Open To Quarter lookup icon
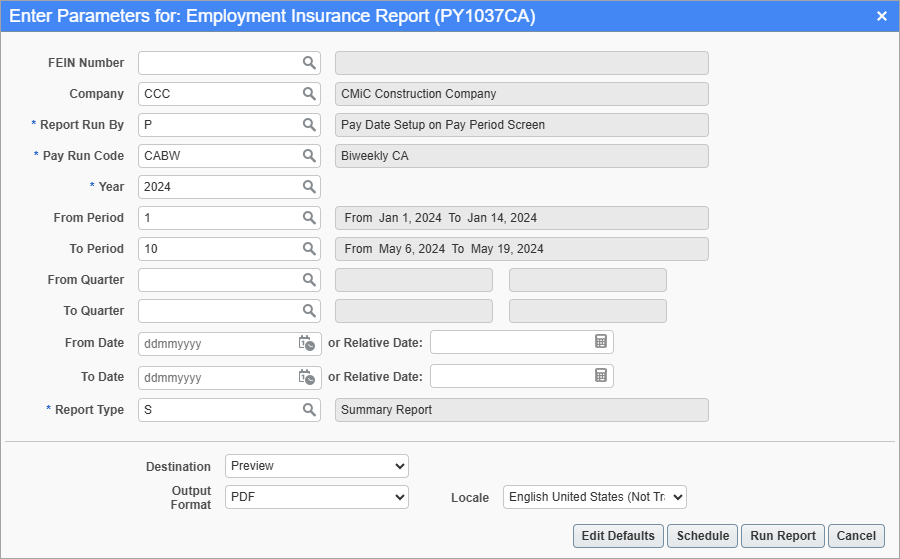The width and height of the screenshot is (900, 559). coord(309,310)
